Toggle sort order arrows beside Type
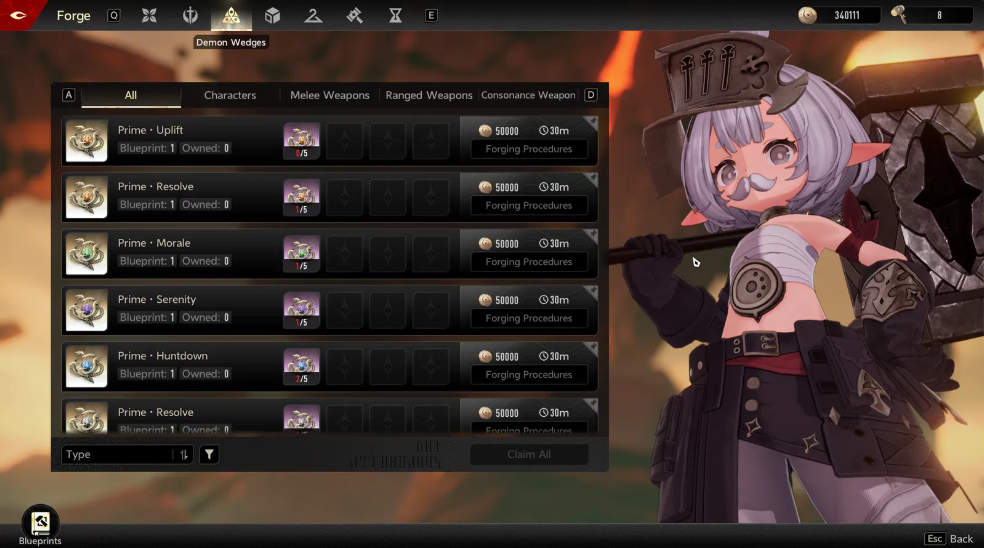 coord(184,454)
